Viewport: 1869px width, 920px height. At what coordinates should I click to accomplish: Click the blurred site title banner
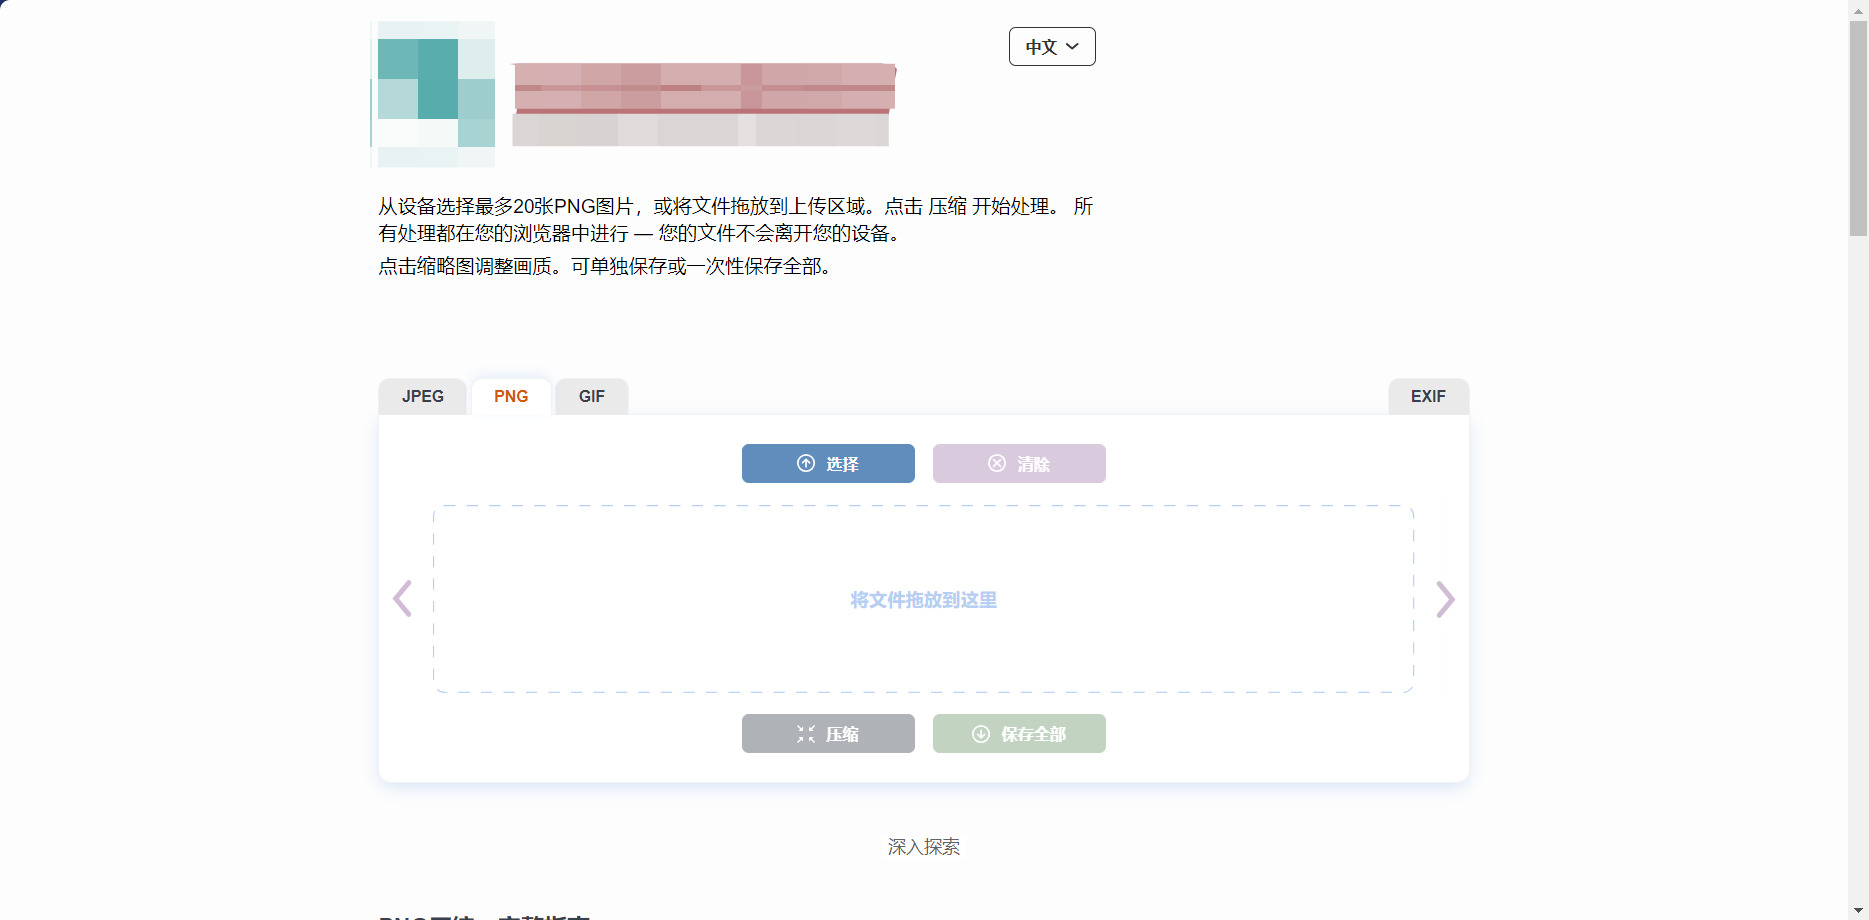tap(703, 104)
